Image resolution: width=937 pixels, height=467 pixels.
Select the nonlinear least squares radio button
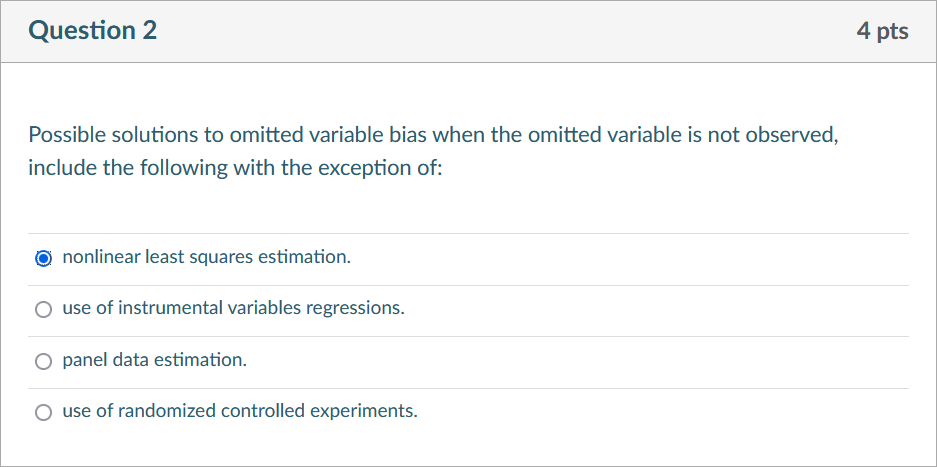[43, 258]
